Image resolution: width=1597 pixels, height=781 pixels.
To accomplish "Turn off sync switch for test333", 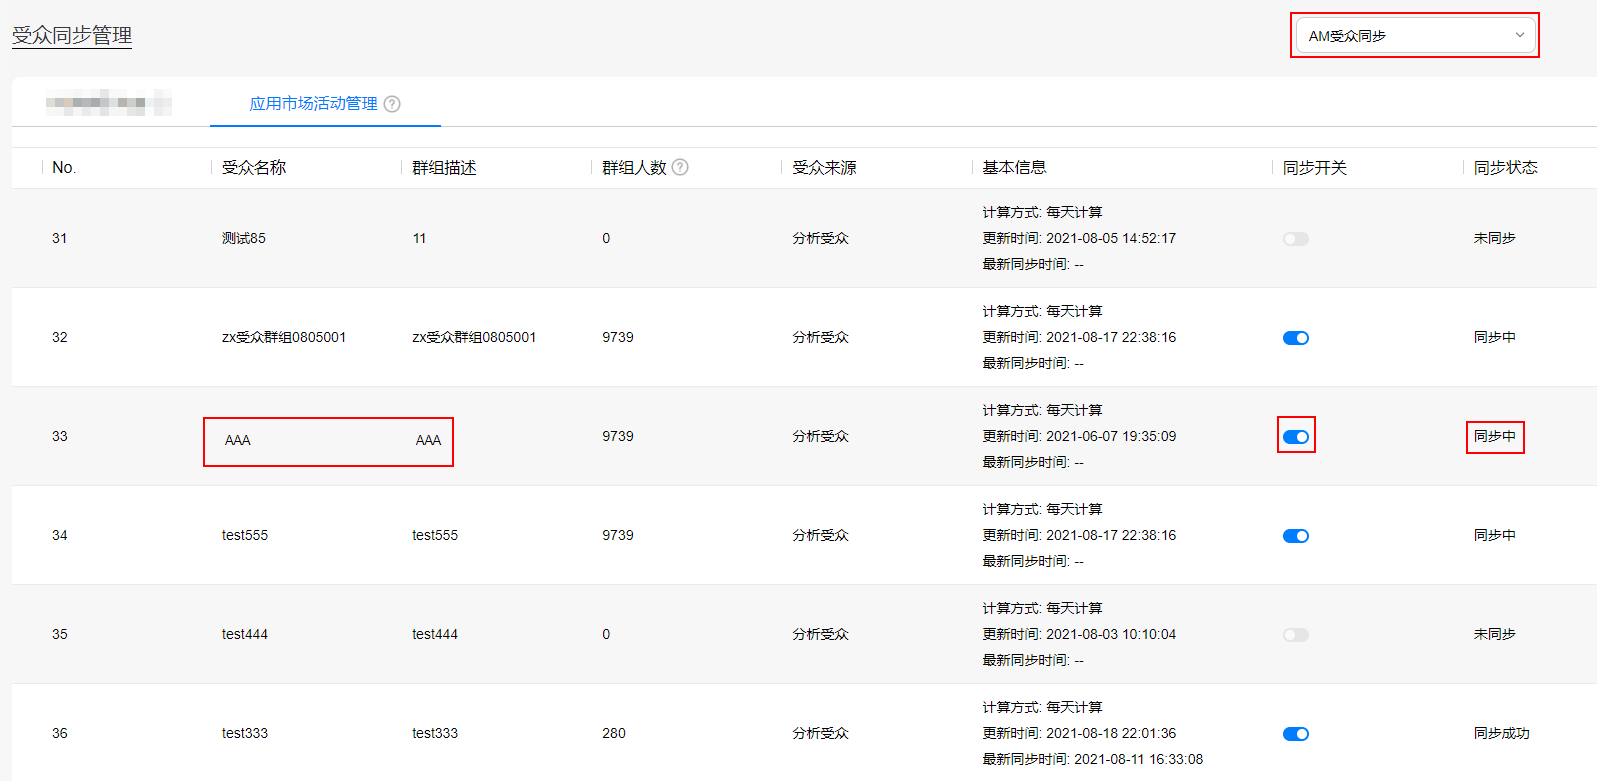I will 1295,734.
